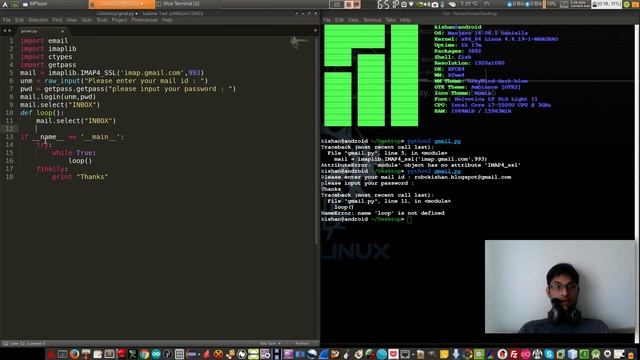640x360 pixels.
Task: Open Sublime Text File menu
Action: click(7, 20)
